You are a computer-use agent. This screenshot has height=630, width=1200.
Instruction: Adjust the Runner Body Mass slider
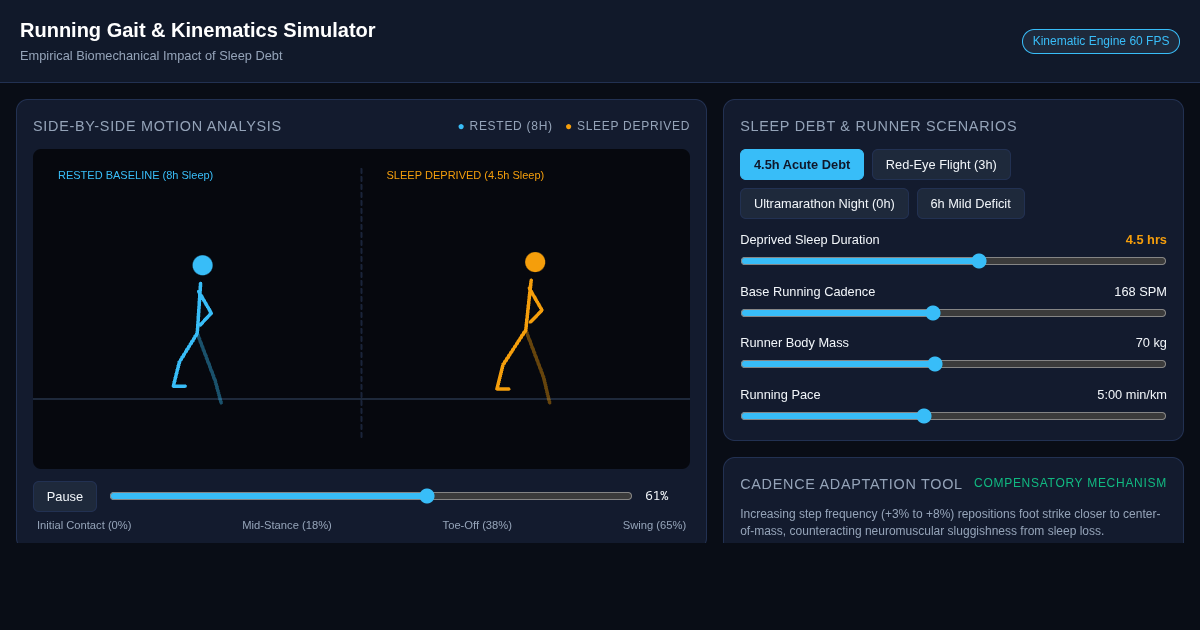click(953, 364)
